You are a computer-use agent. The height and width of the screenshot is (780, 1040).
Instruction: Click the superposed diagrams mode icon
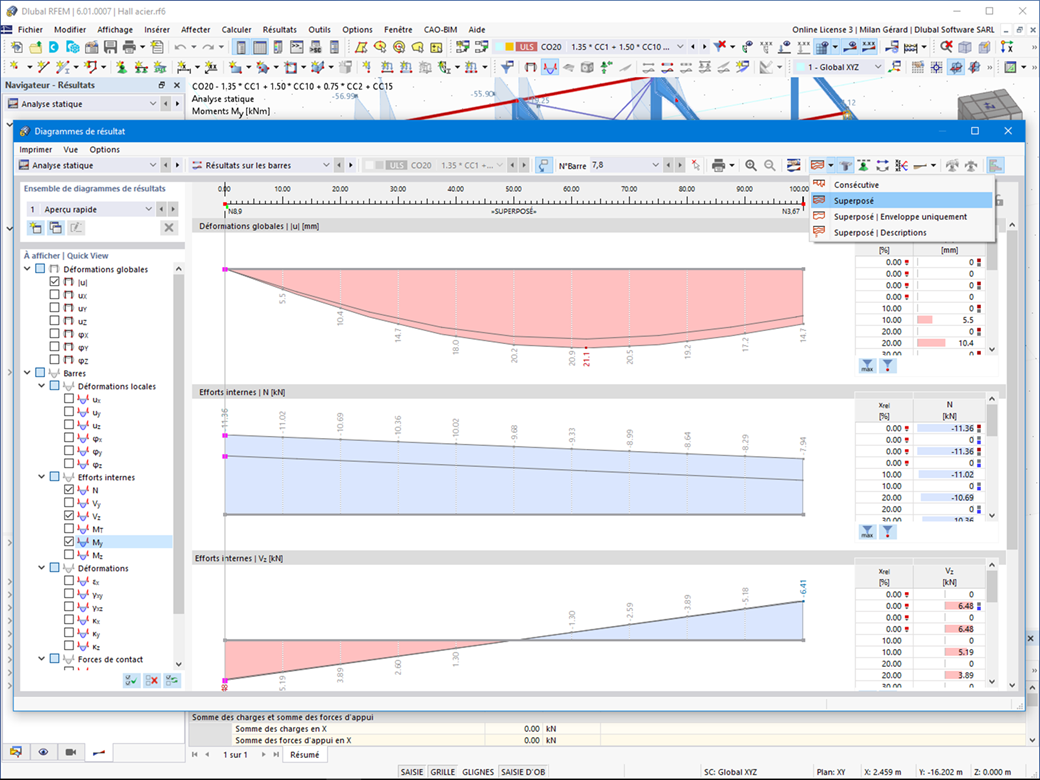[817, 165]
